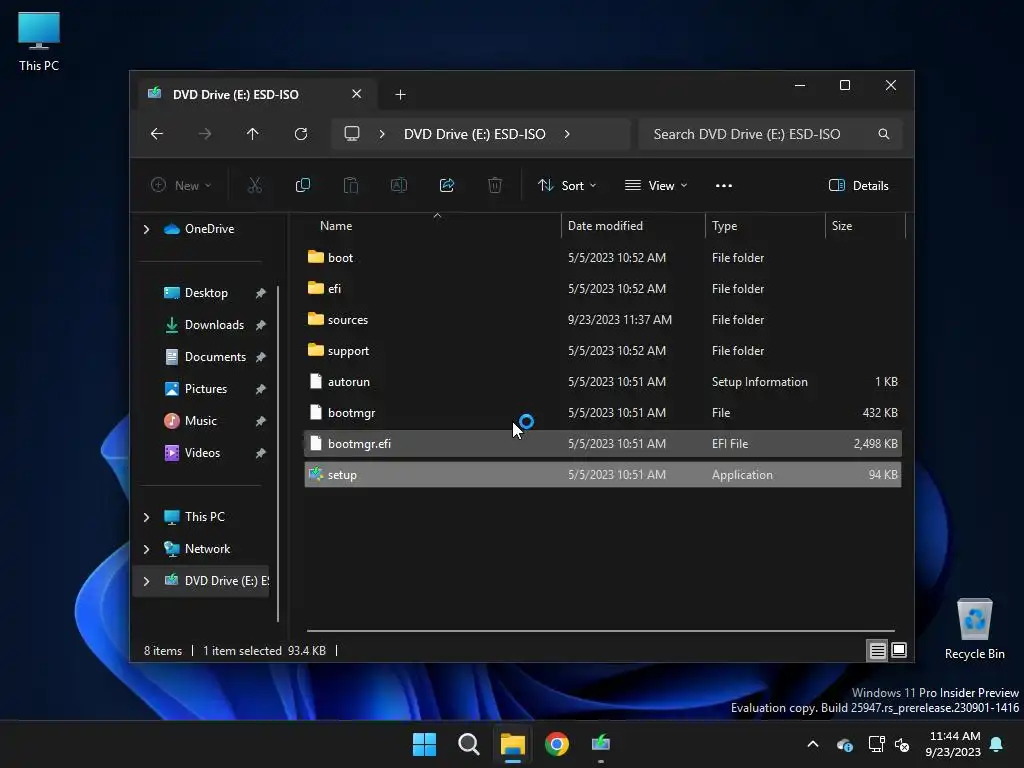Open the Sort dropdown
Viewport: 1024px width, 768px height.
click(x=567, y=185)
